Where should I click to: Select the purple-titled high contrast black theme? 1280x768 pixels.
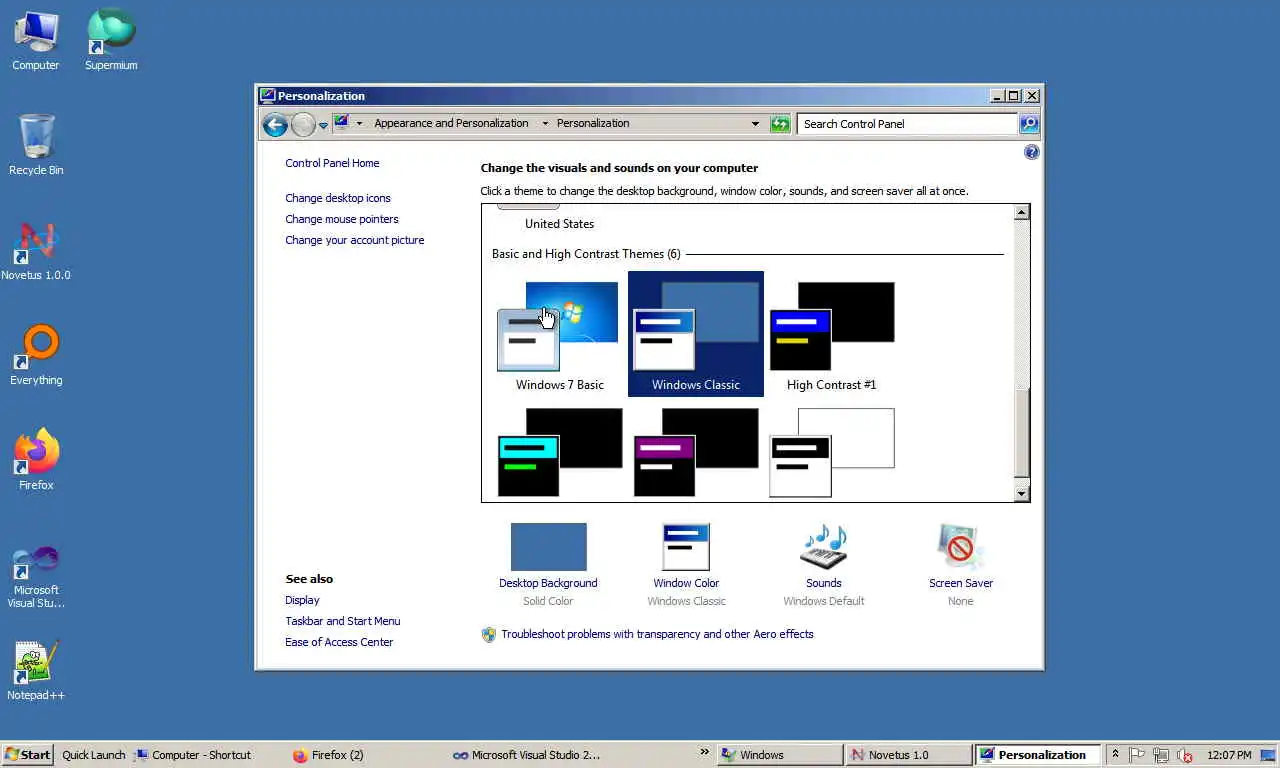point(696,452)
